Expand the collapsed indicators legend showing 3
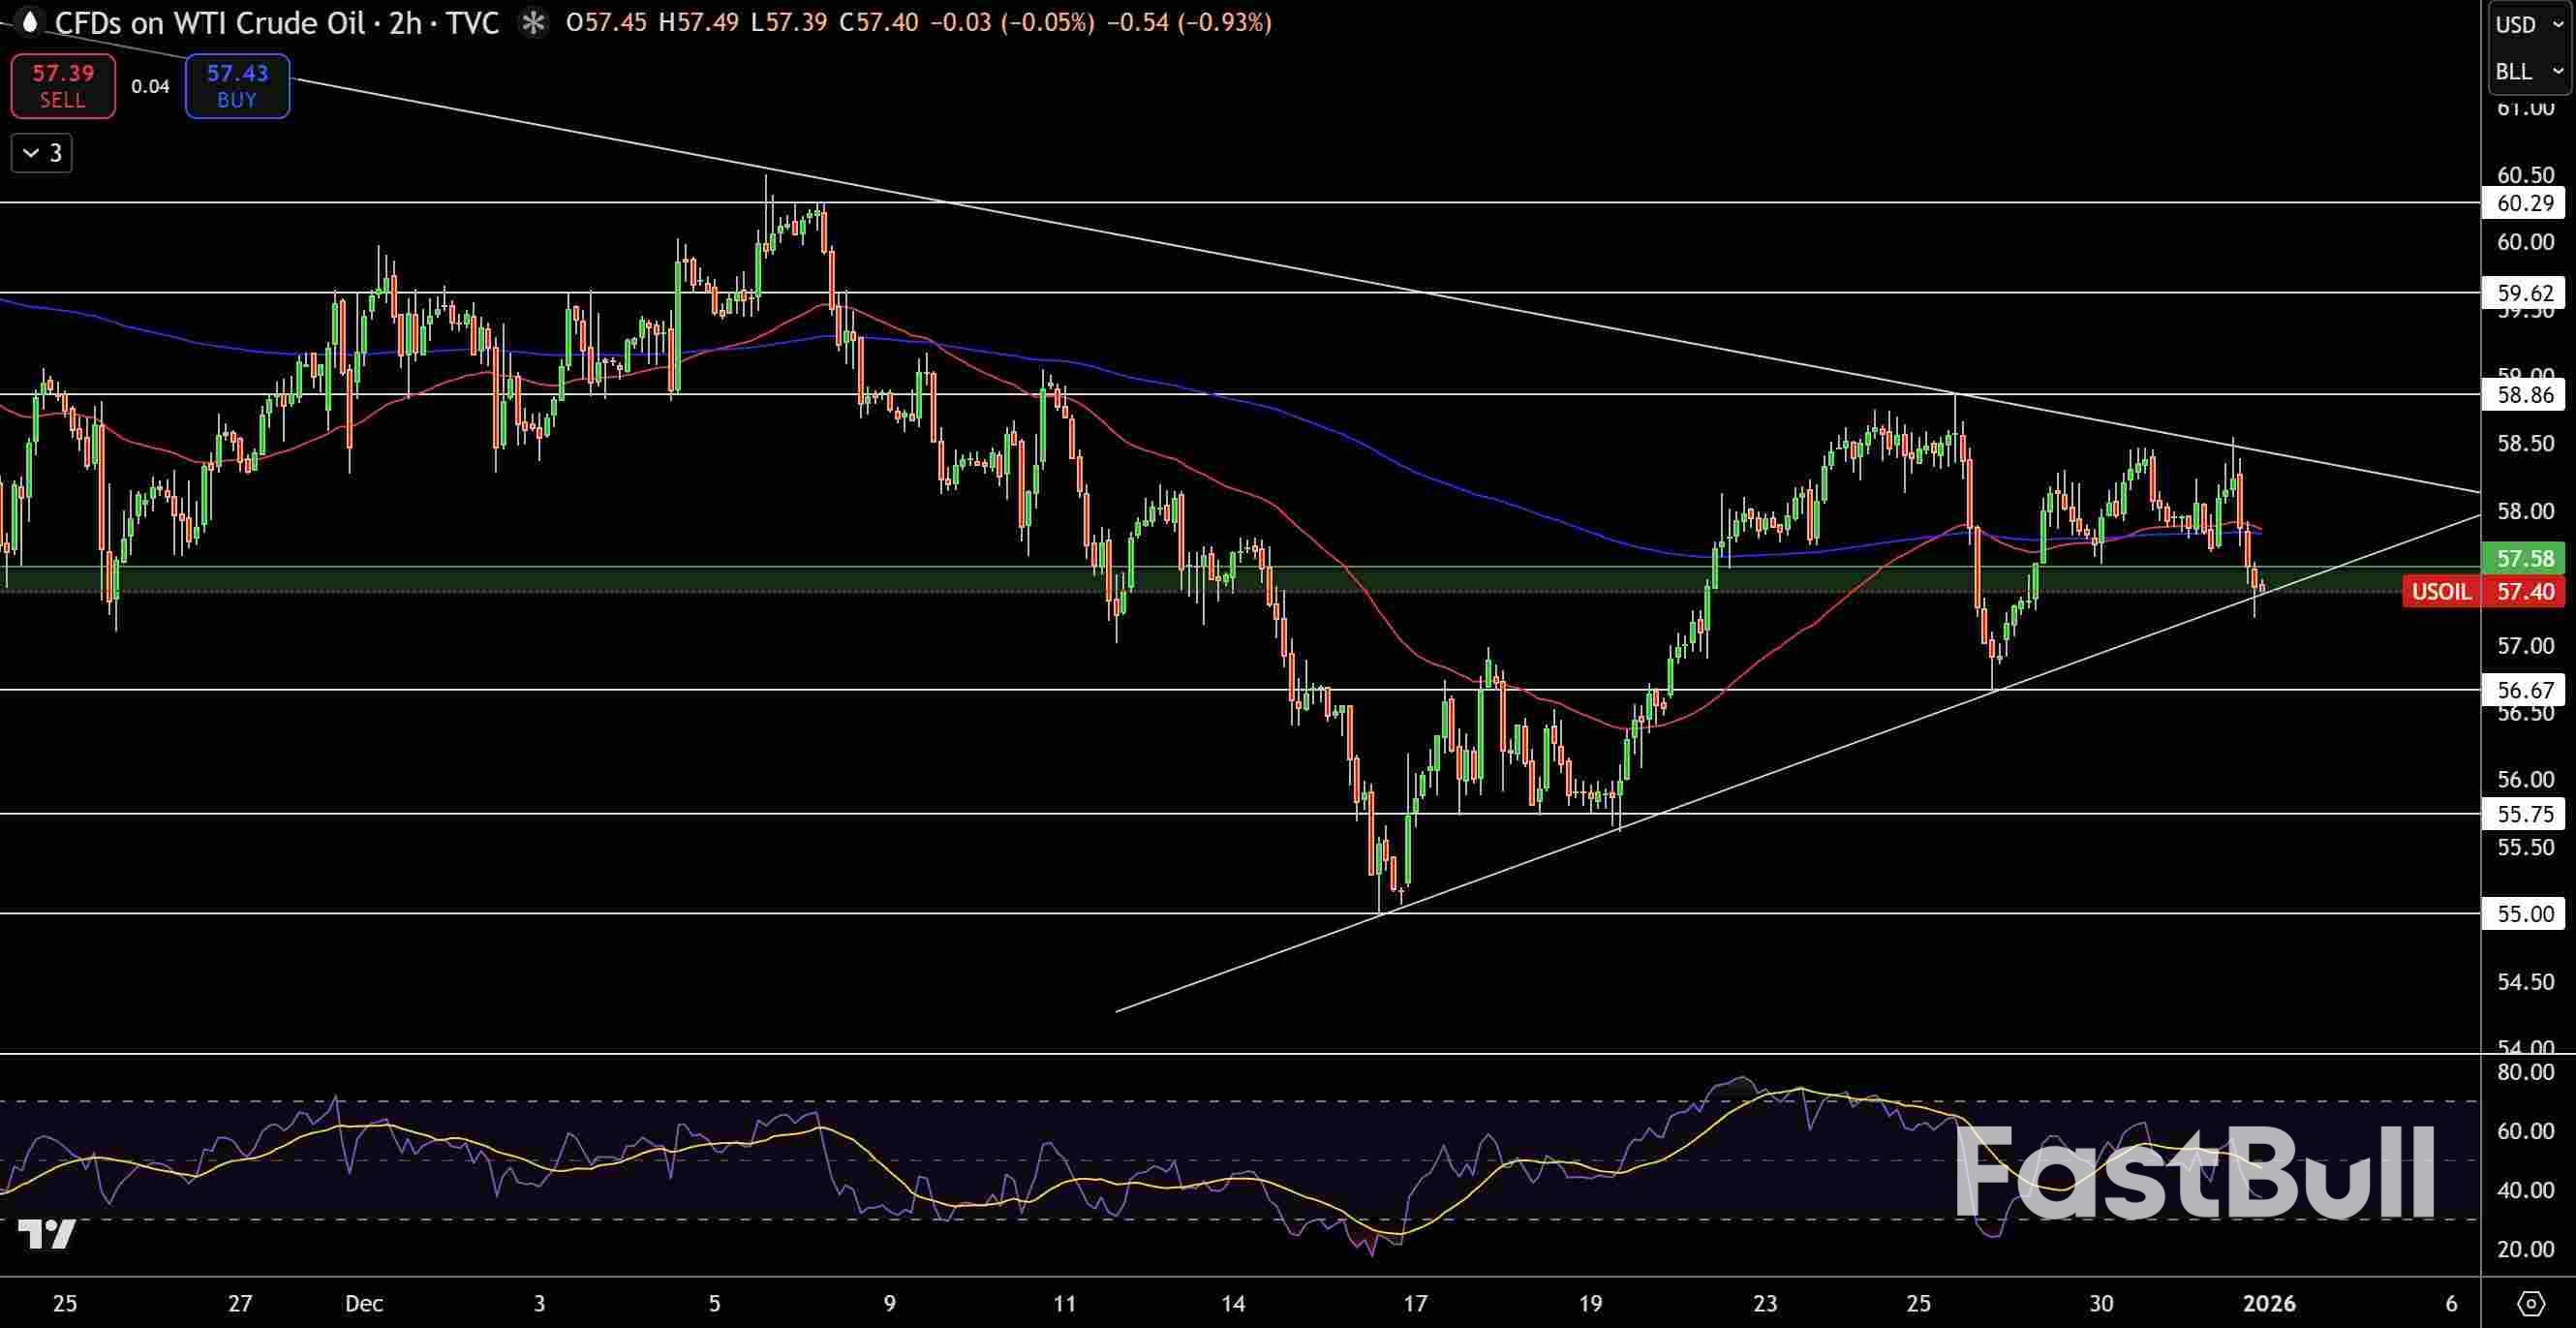Screen dimensions: 2576x1328 [x=41, y=153]
